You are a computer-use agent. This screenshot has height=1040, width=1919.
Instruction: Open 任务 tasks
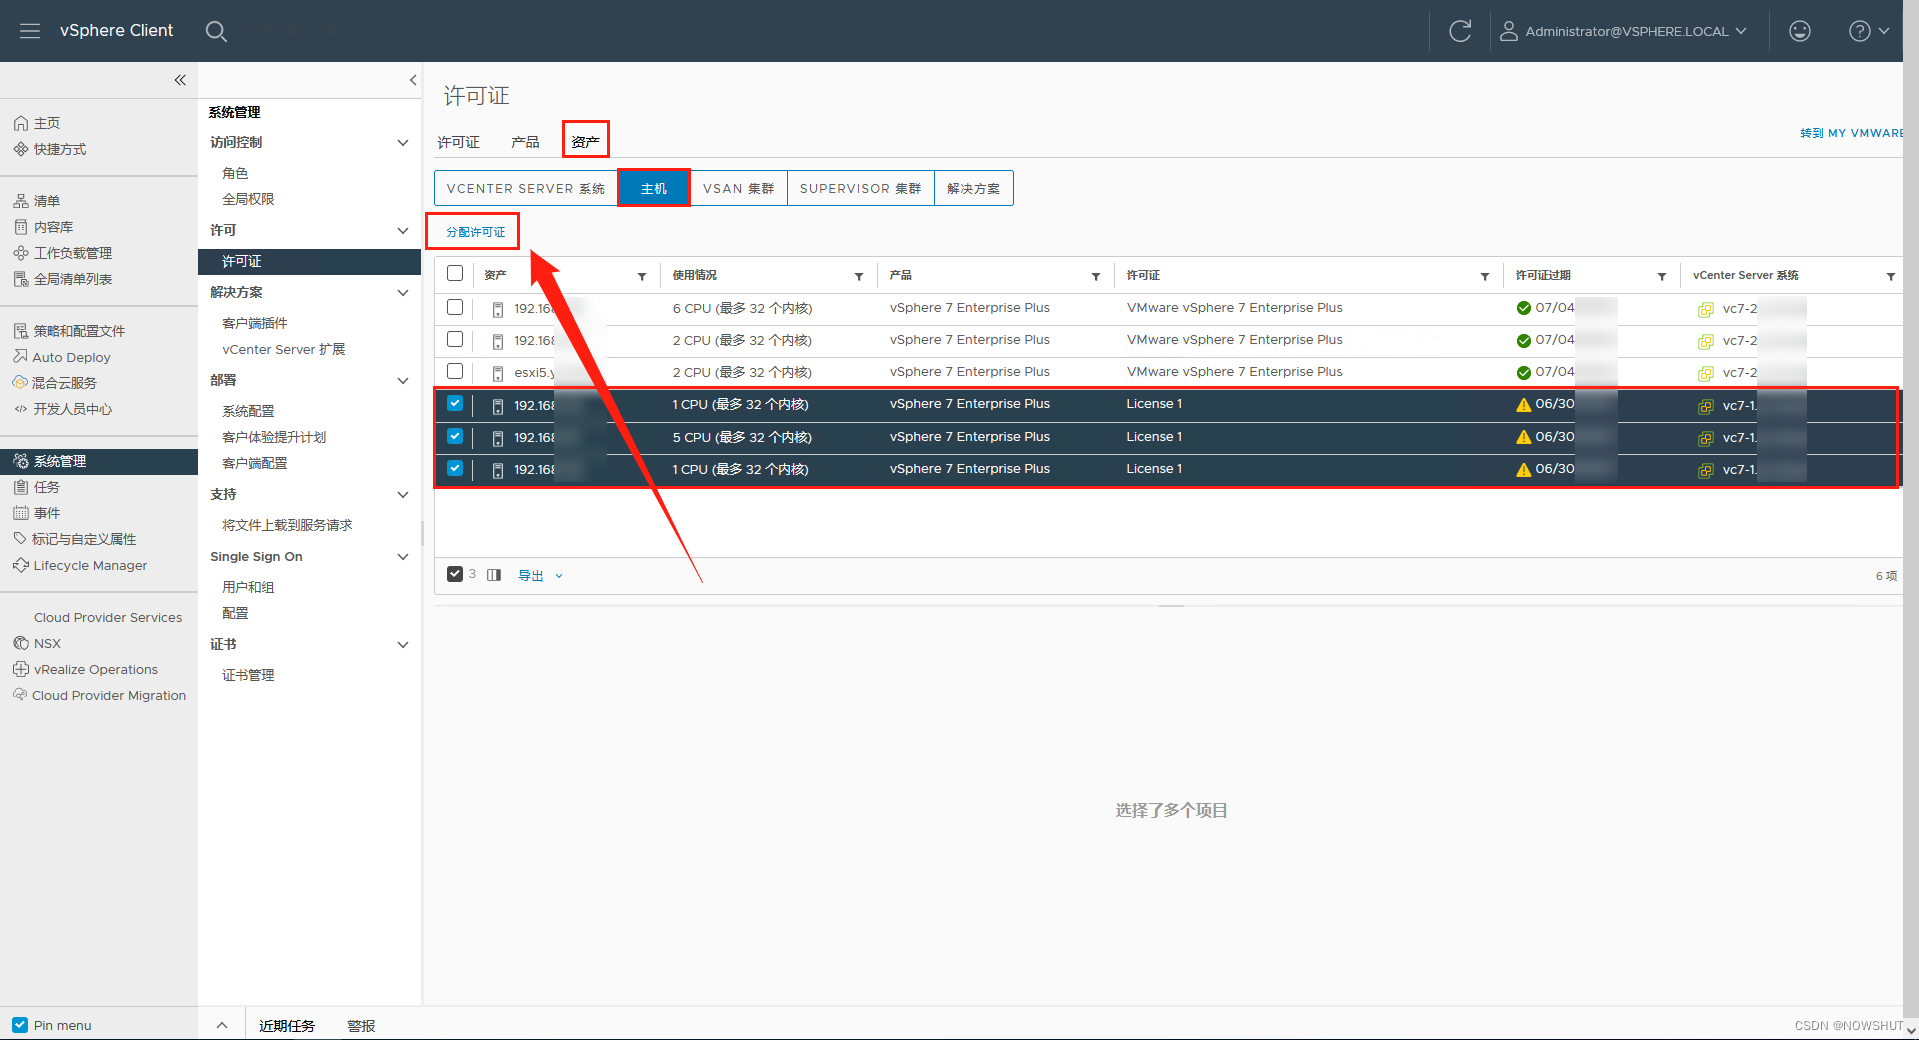(x=37, y=487)
